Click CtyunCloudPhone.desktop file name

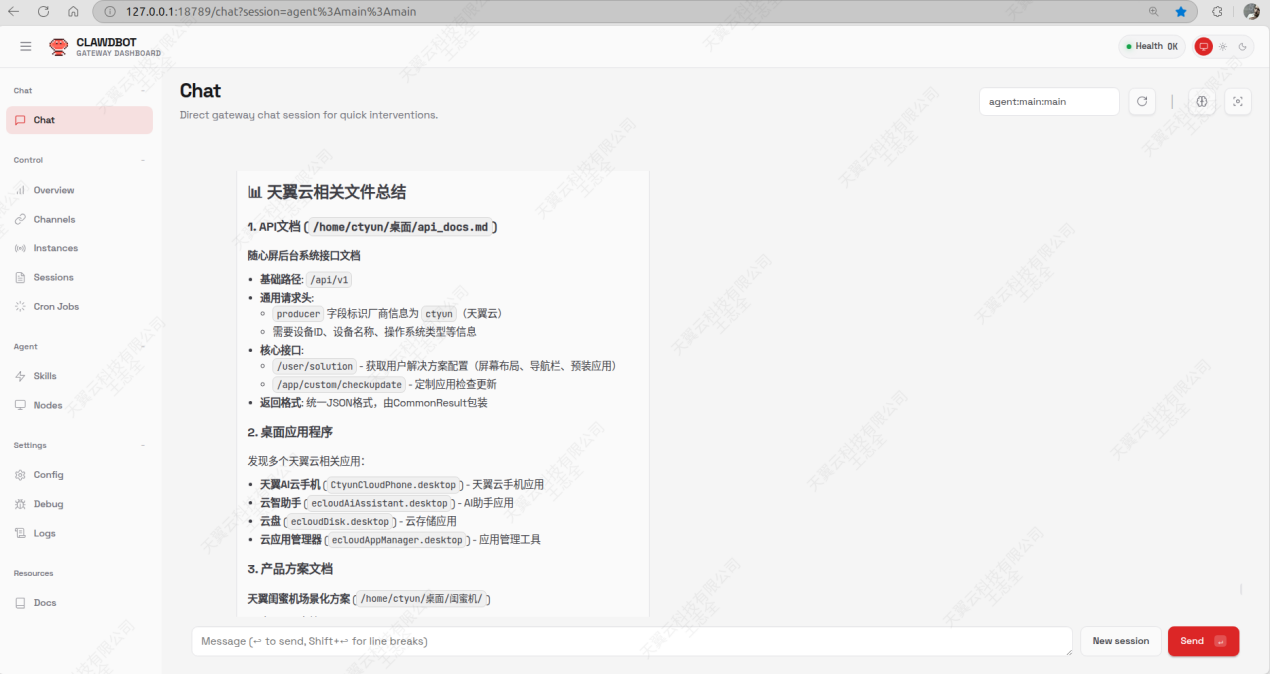click(393, 484)
